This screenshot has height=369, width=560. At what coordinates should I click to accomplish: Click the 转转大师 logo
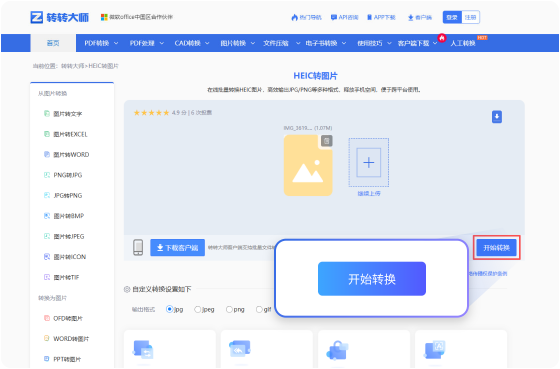coord(60,17)
